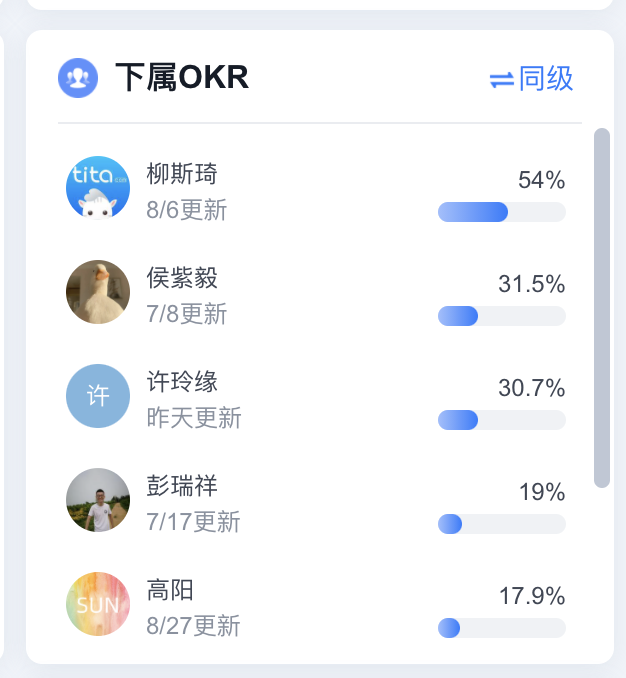Screen dimensions: 626x678
Task: Open 彭瑞祥's photo avatar
Action: pyautogui.click(x=98, y=500)
